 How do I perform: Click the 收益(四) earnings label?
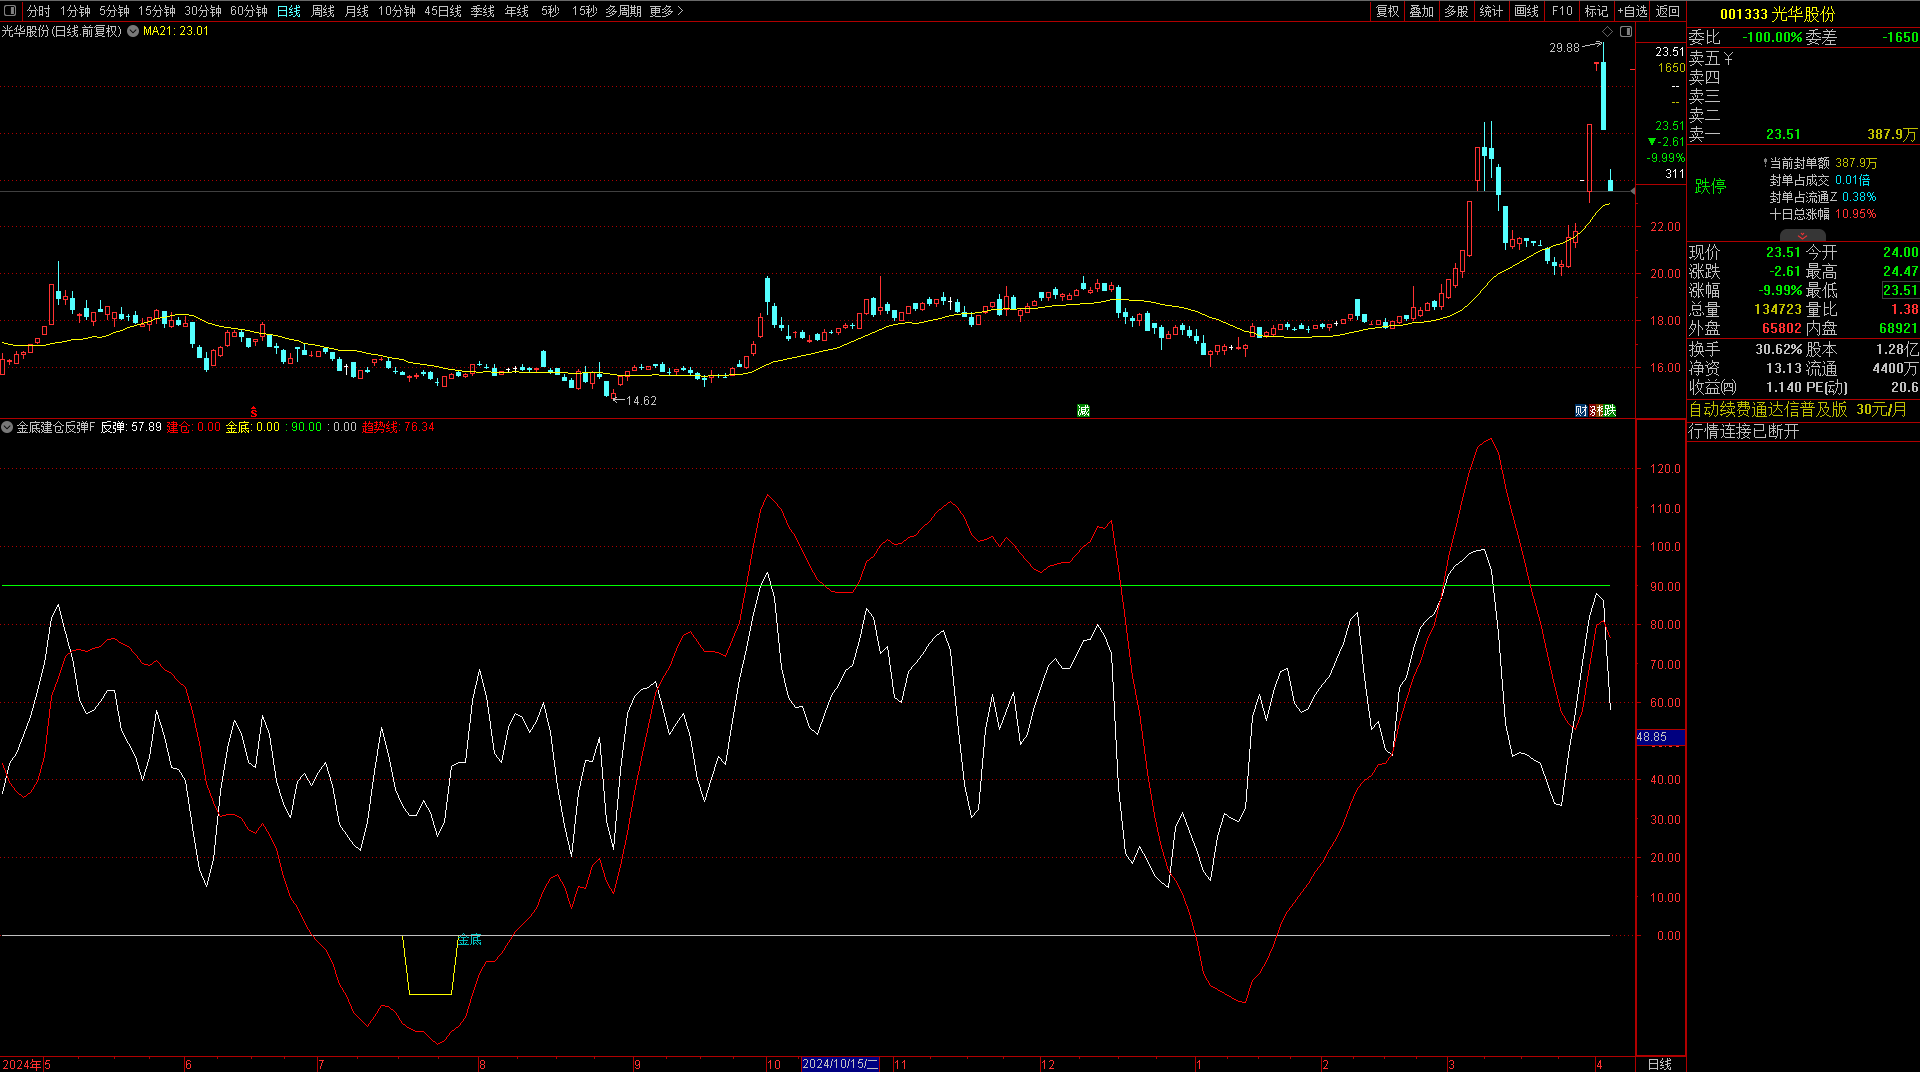[1713, 387]
